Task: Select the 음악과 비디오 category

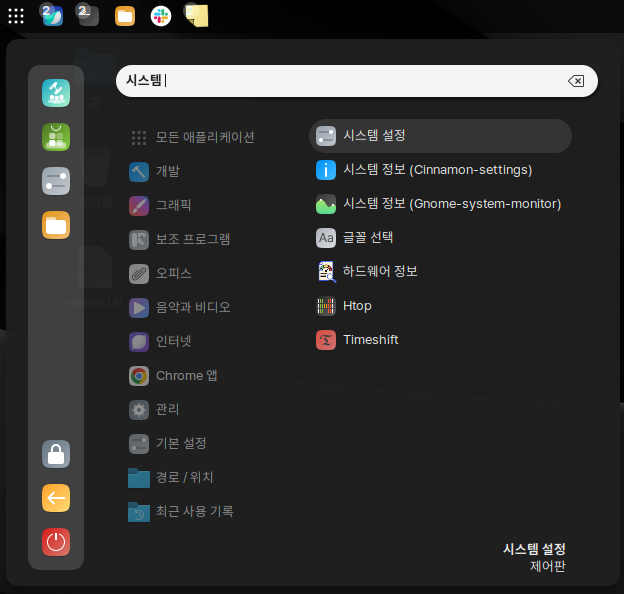Action: (179, 308)
